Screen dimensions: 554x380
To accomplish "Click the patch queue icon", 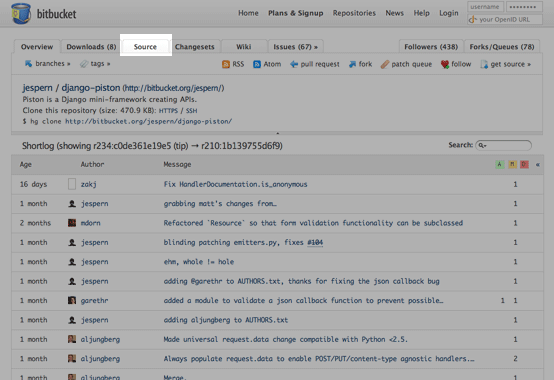I will [x=384, y=64].
